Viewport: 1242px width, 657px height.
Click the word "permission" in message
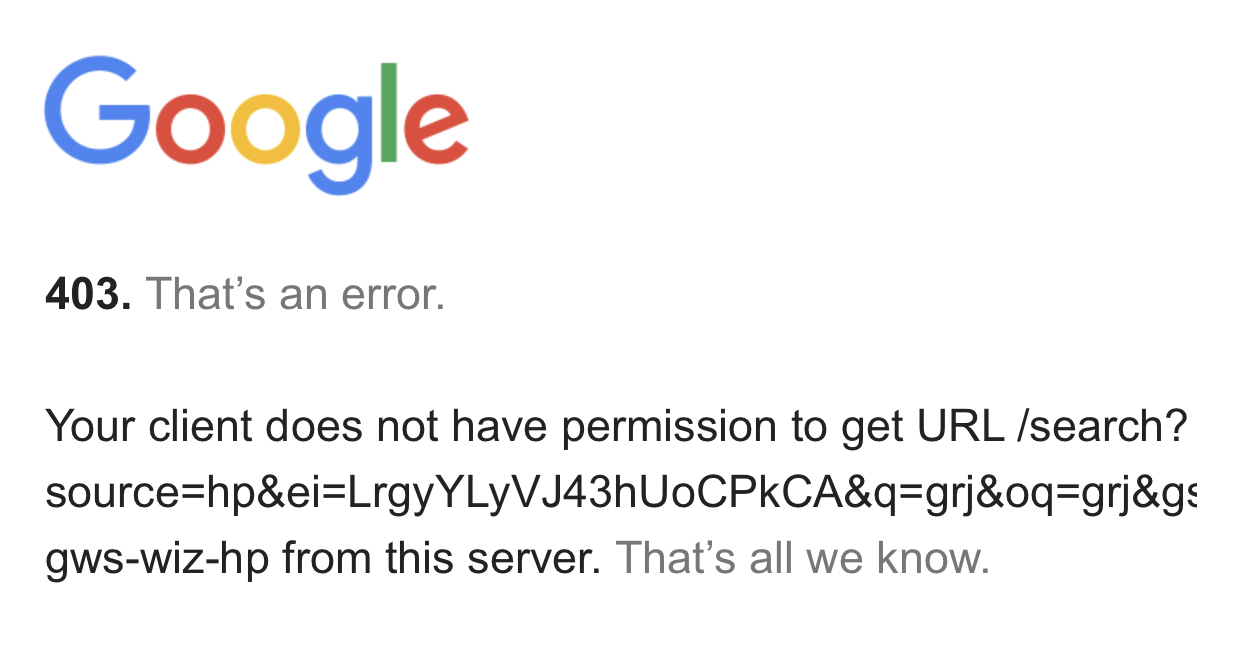click(666, 428)
